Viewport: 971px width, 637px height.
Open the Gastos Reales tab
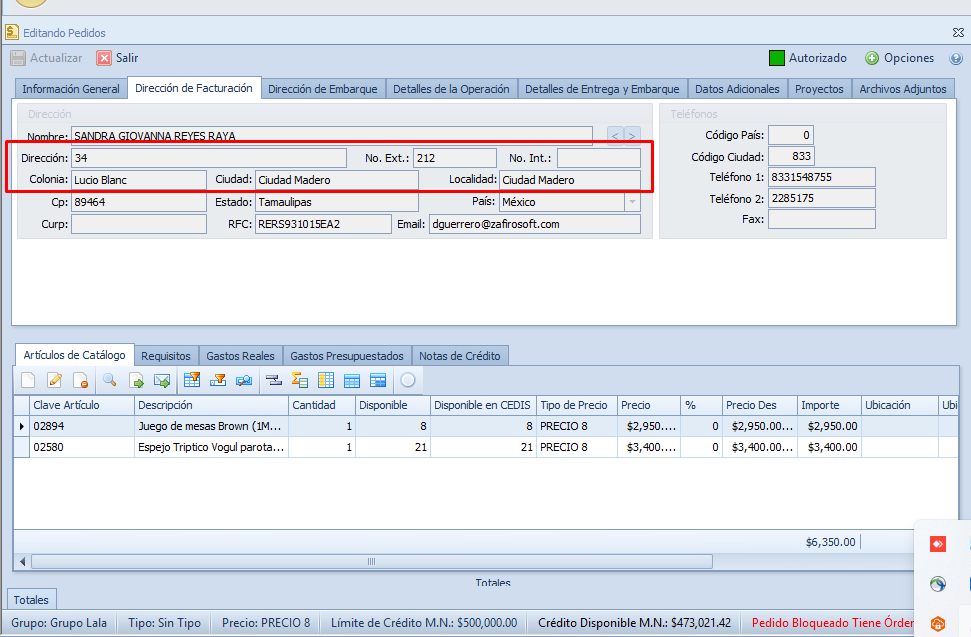point(240,356)
